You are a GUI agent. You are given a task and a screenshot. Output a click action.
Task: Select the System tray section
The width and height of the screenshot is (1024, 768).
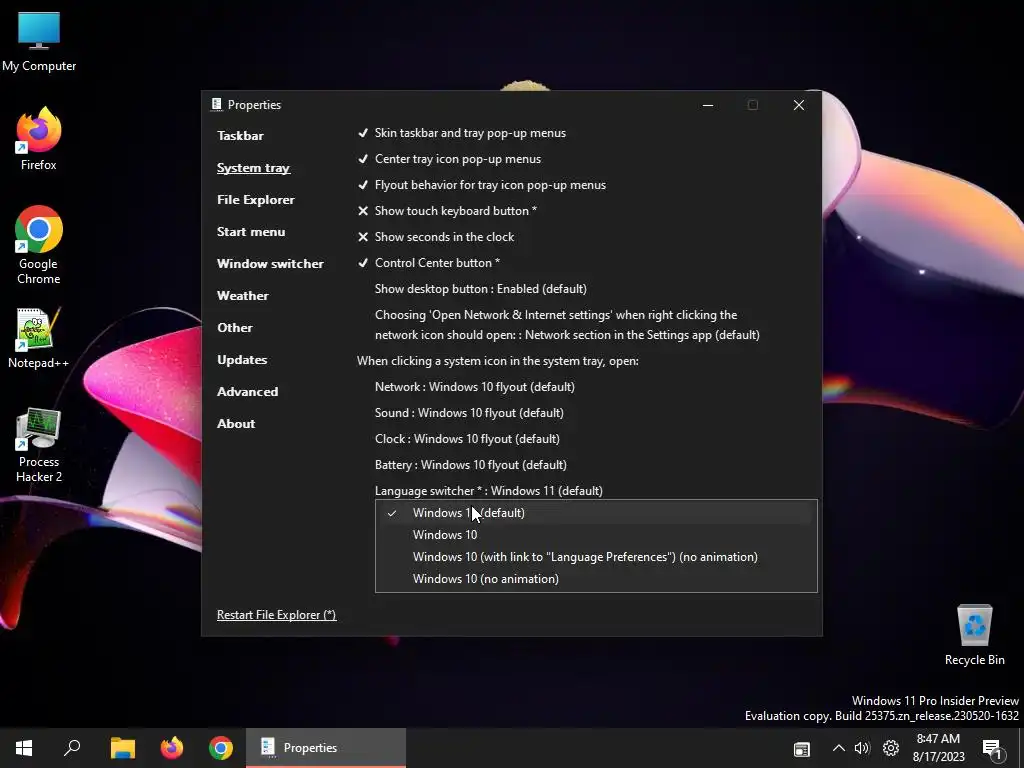253,168
